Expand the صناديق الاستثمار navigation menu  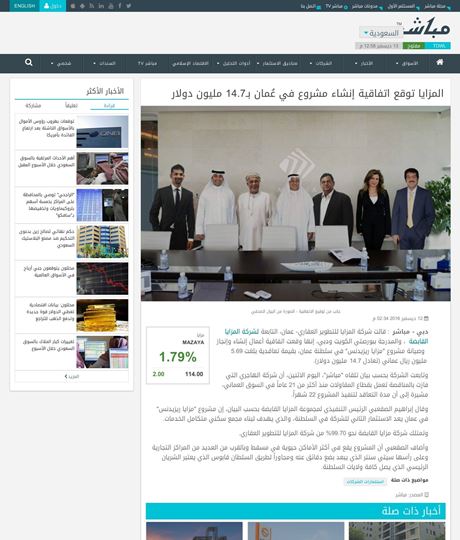pos(278,63)
